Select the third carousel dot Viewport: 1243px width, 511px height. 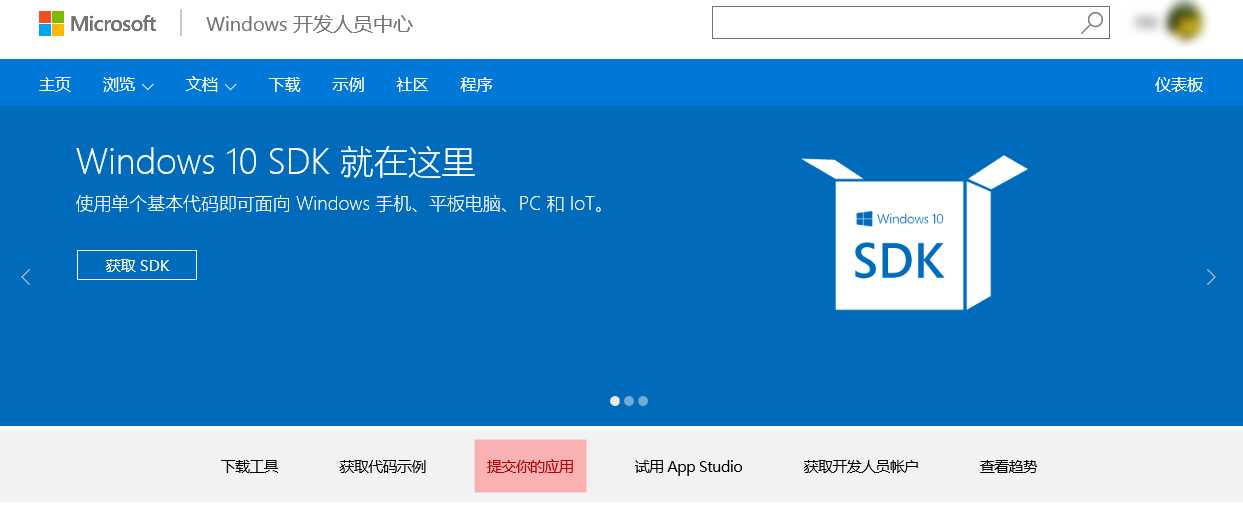click(643, 401)
